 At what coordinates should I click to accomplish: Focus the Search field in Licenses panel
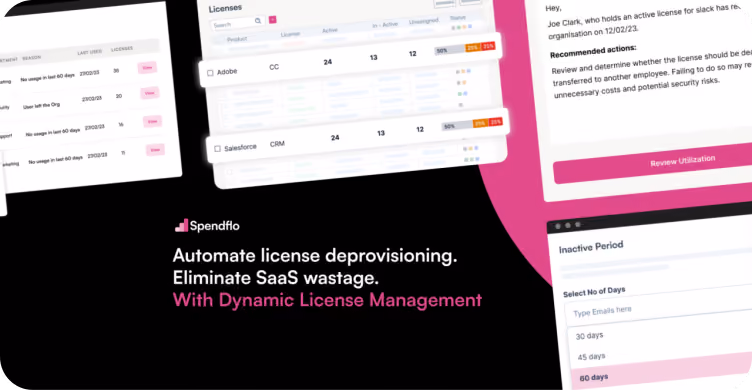pos(237,23)
